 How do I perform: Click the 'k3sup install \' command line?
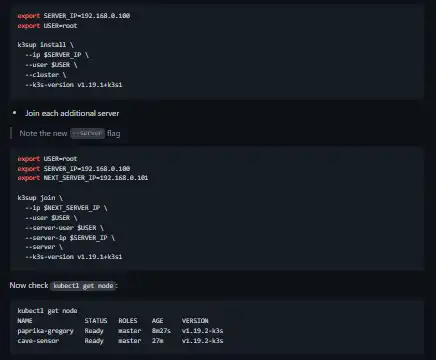pos(46,45)
